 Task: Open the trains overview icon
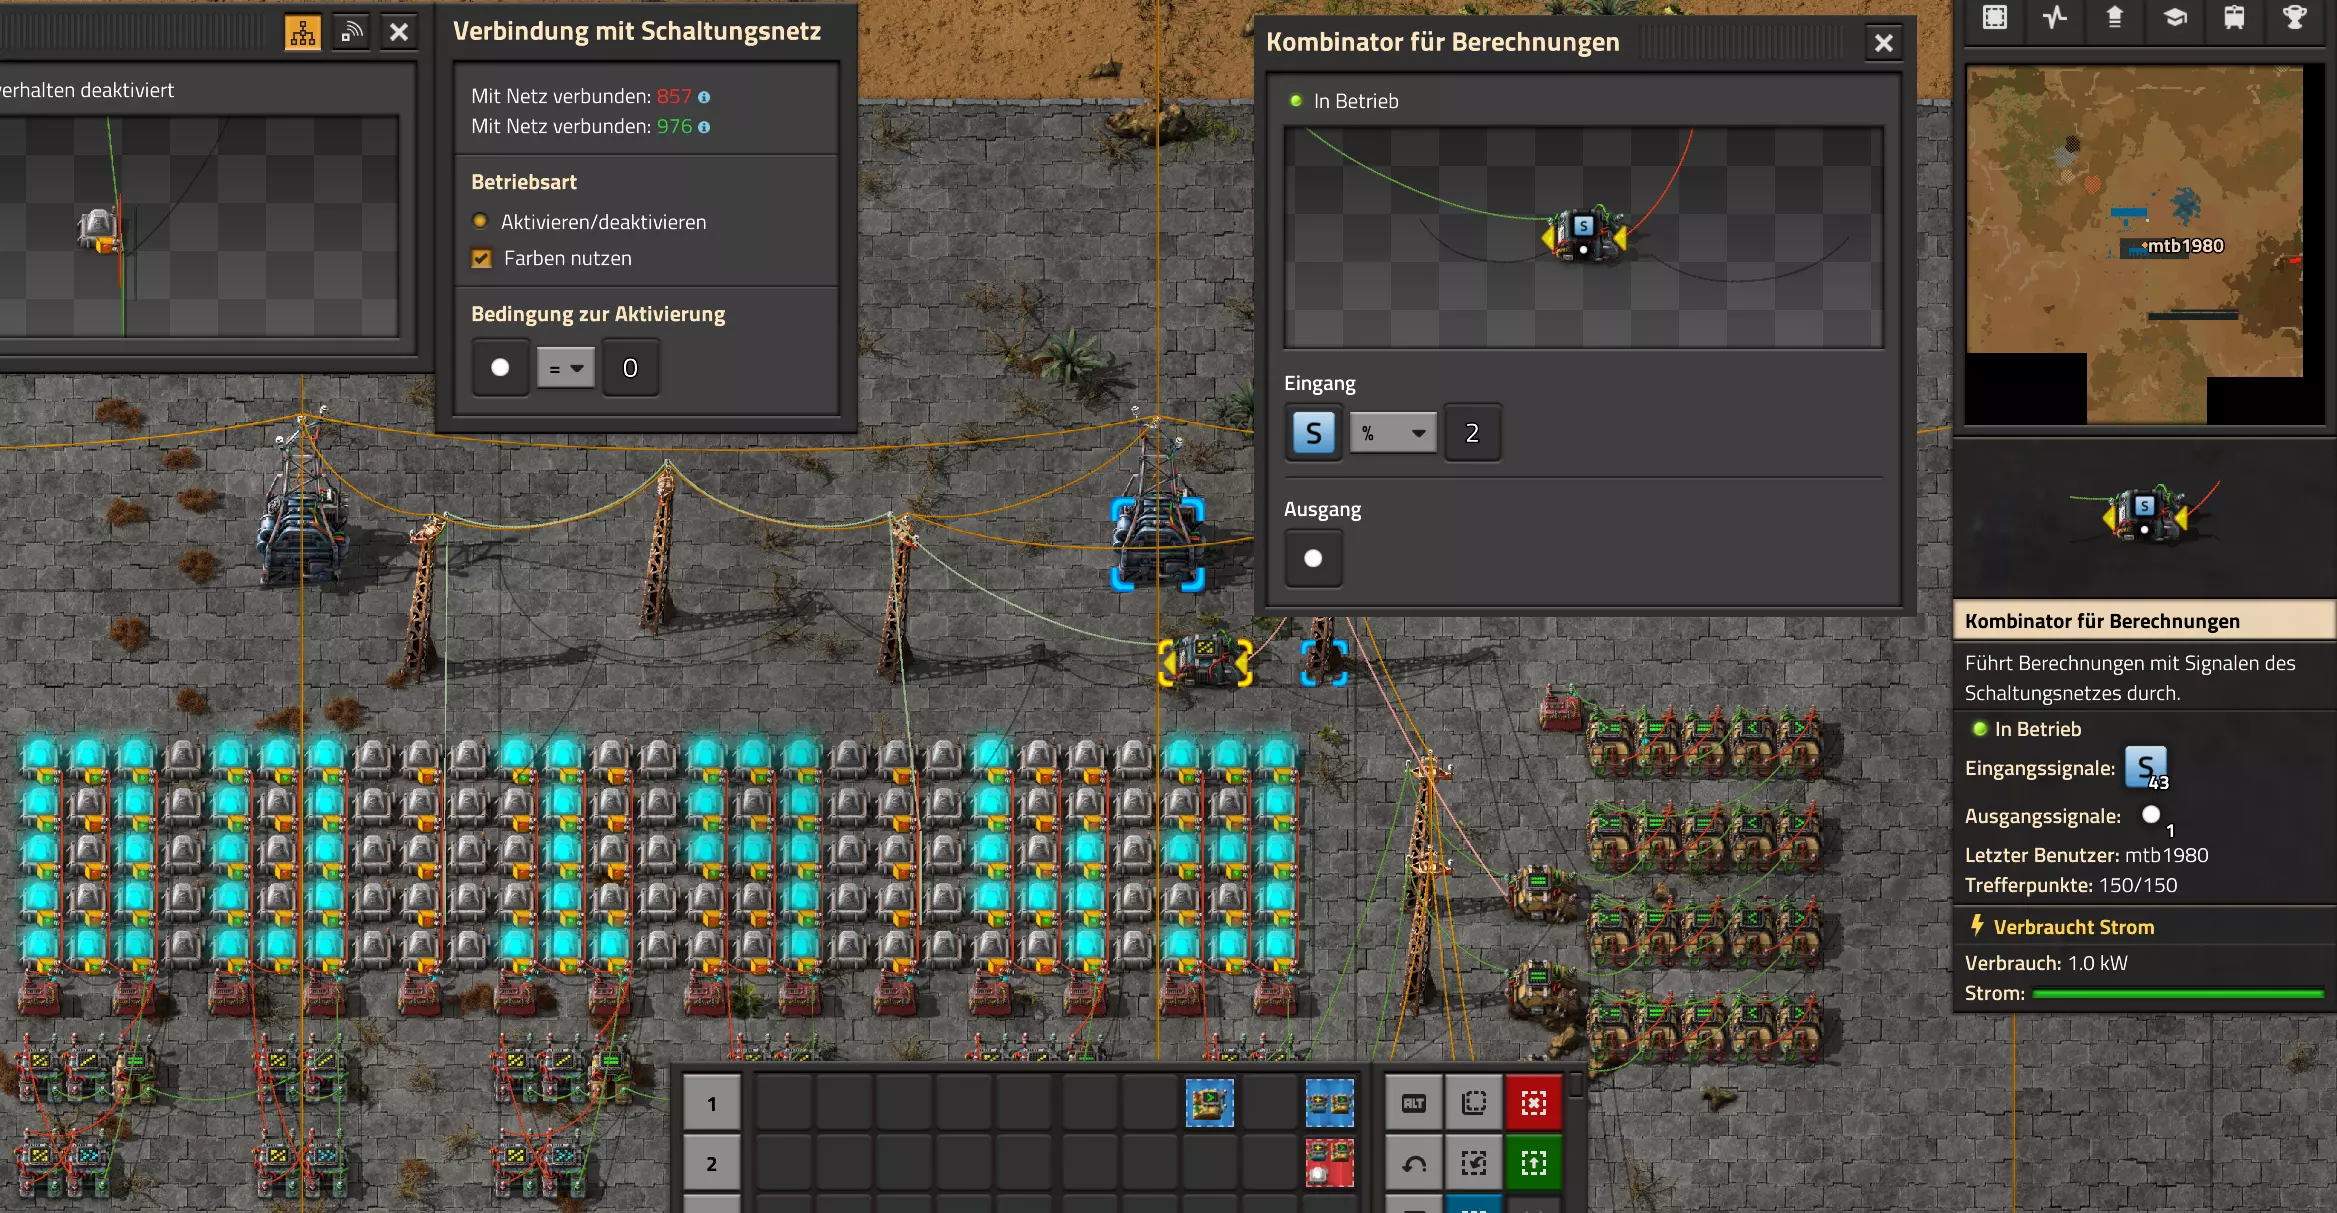click(2234, 17)
